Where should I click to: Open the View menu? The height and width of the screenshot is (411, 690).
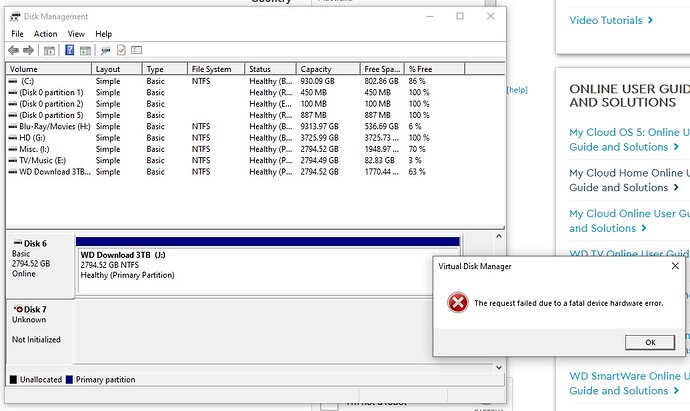tap(76, 34)
